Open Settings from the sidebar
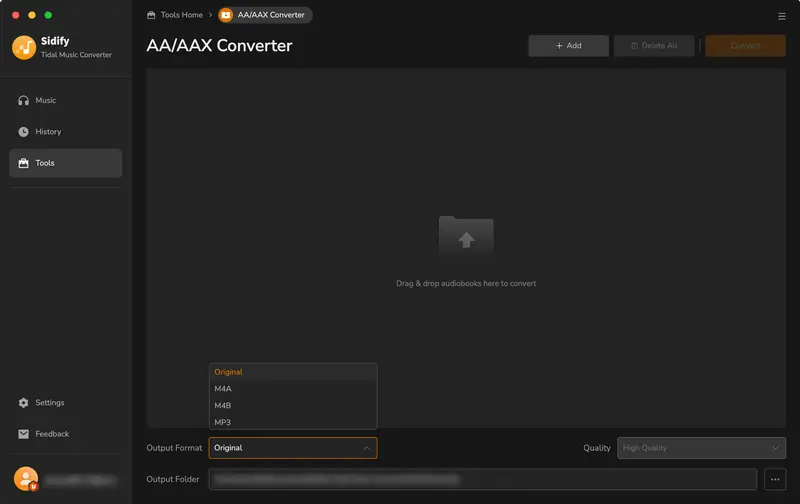The width and height of the screenshot is (800, 504). [65, 402]
